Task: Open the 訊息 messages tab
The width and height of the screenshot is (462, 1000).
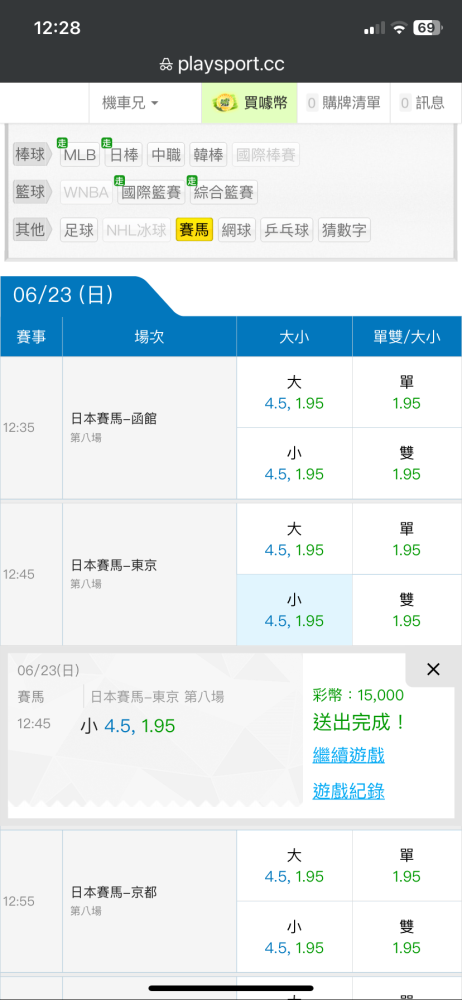Action: [426, 103]
